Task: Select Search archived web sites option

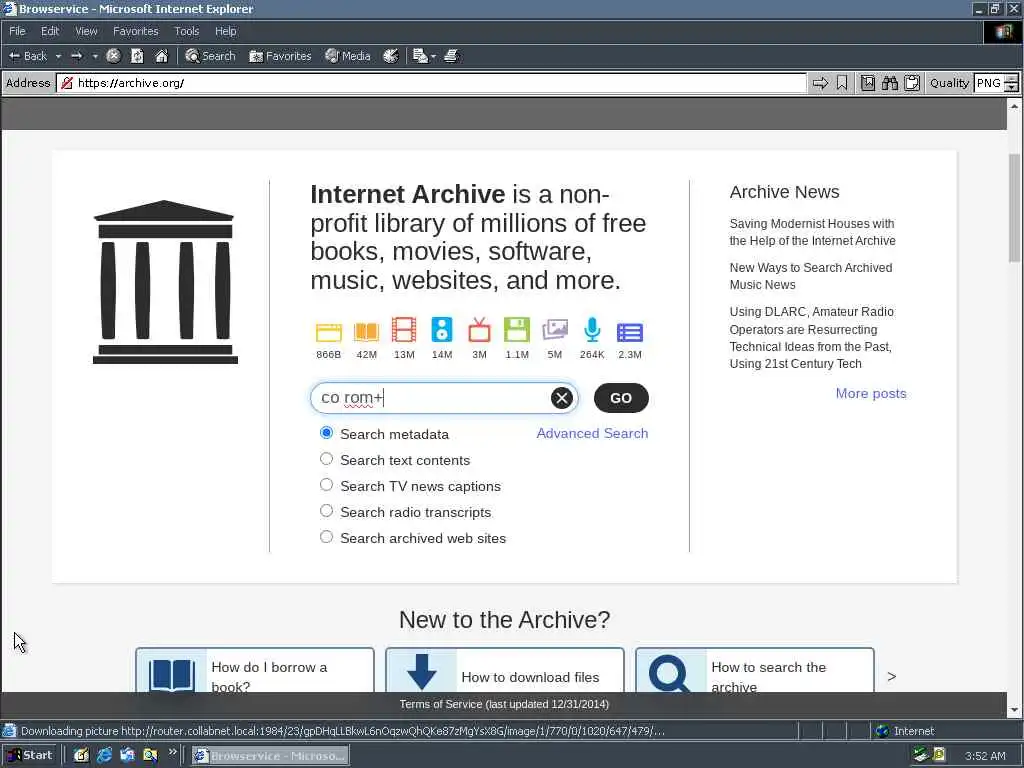Action: point(327,537)
